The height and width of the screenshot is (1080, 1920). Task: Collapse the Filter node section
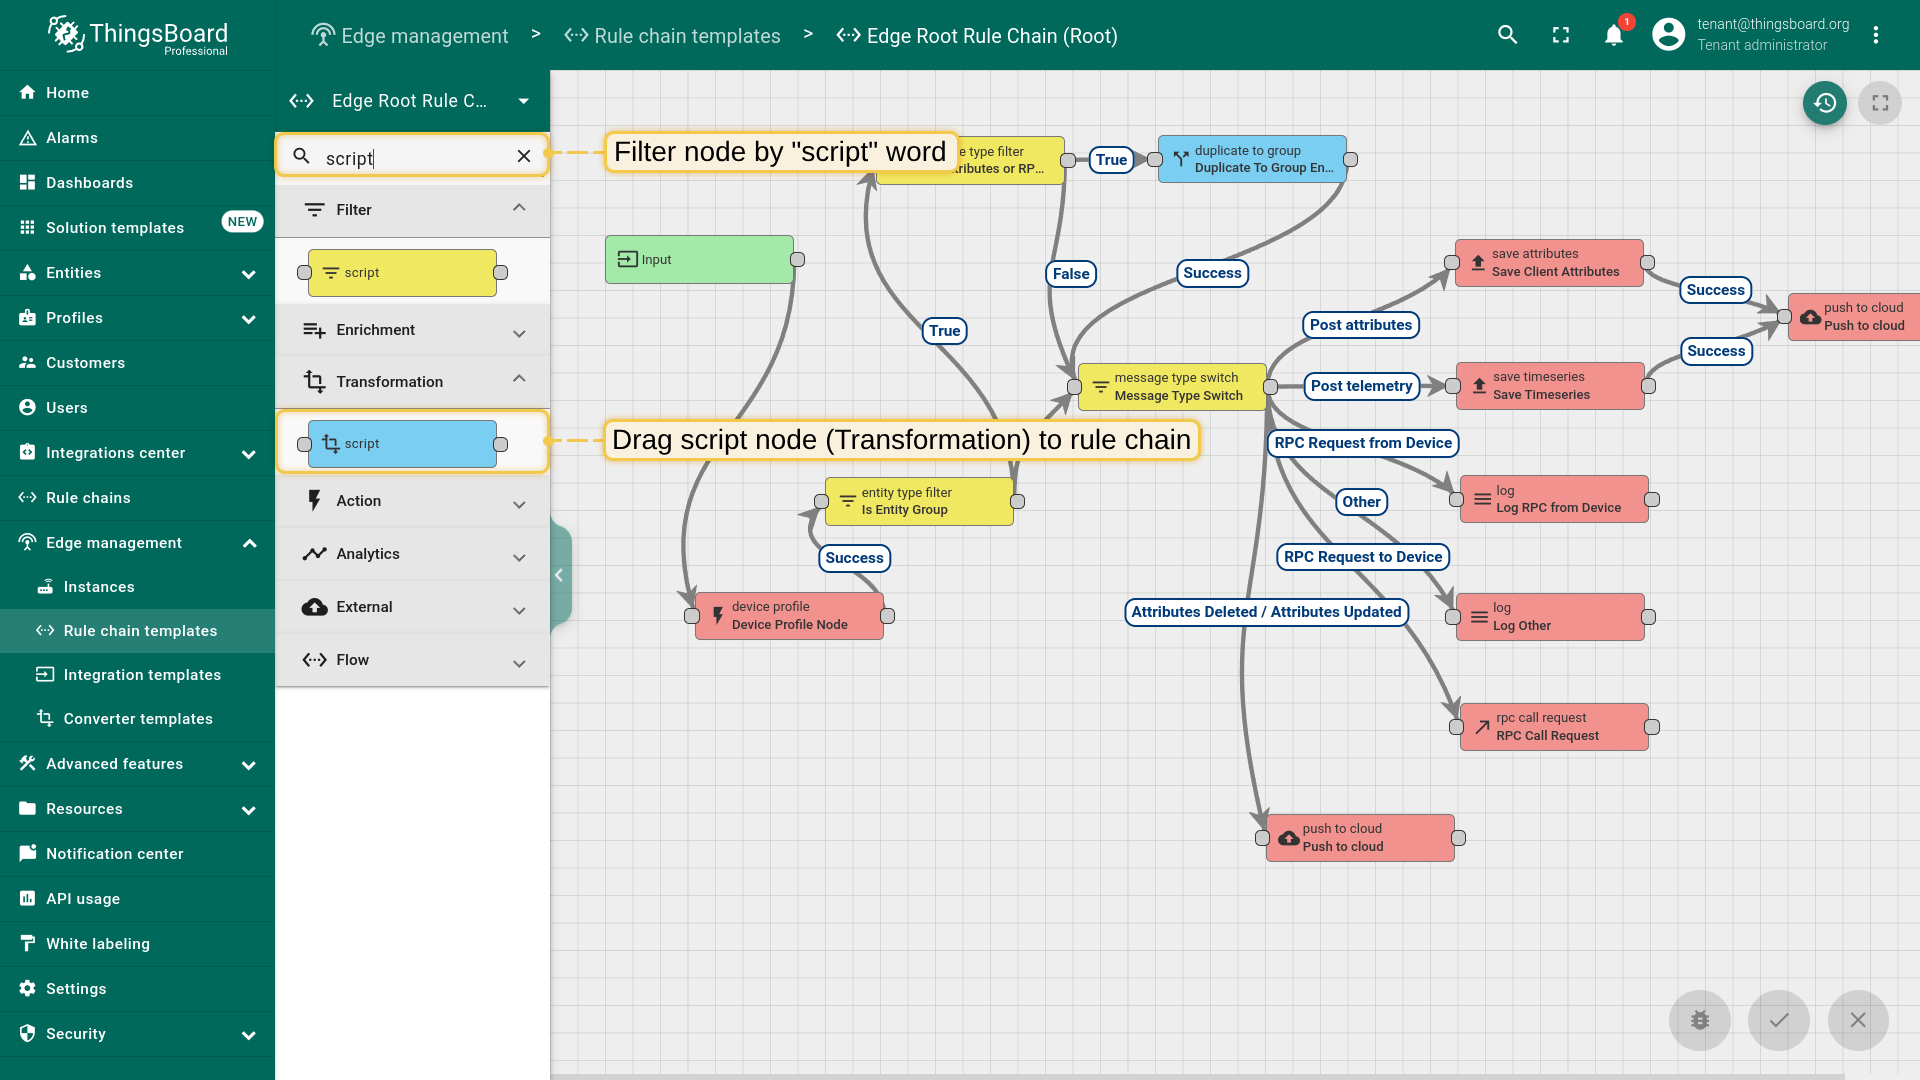click(518, 209)
